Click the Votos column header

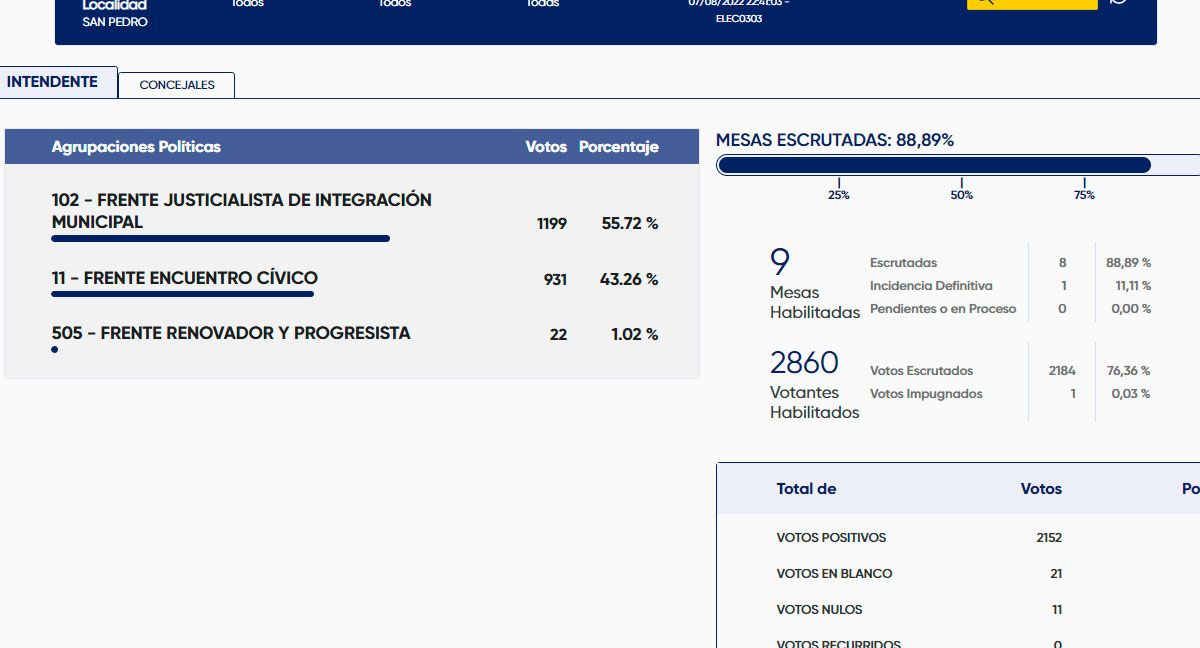545,147
